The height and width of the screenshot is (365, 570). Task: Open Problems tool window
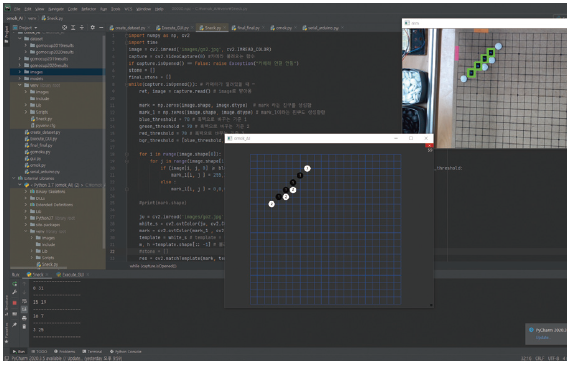tap(64, 352)
